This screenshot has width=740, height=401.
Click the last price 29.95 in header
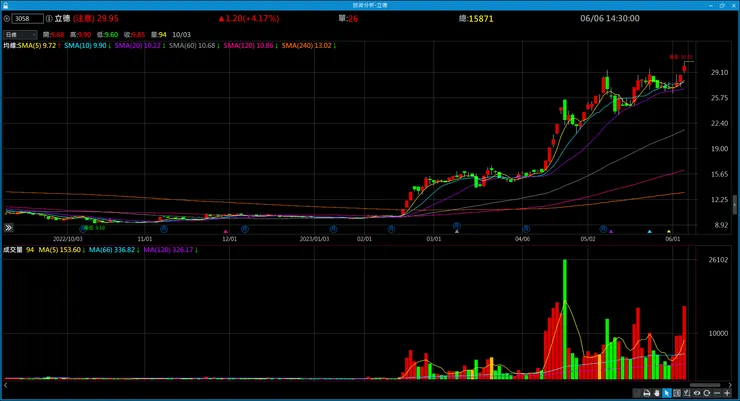108,18
